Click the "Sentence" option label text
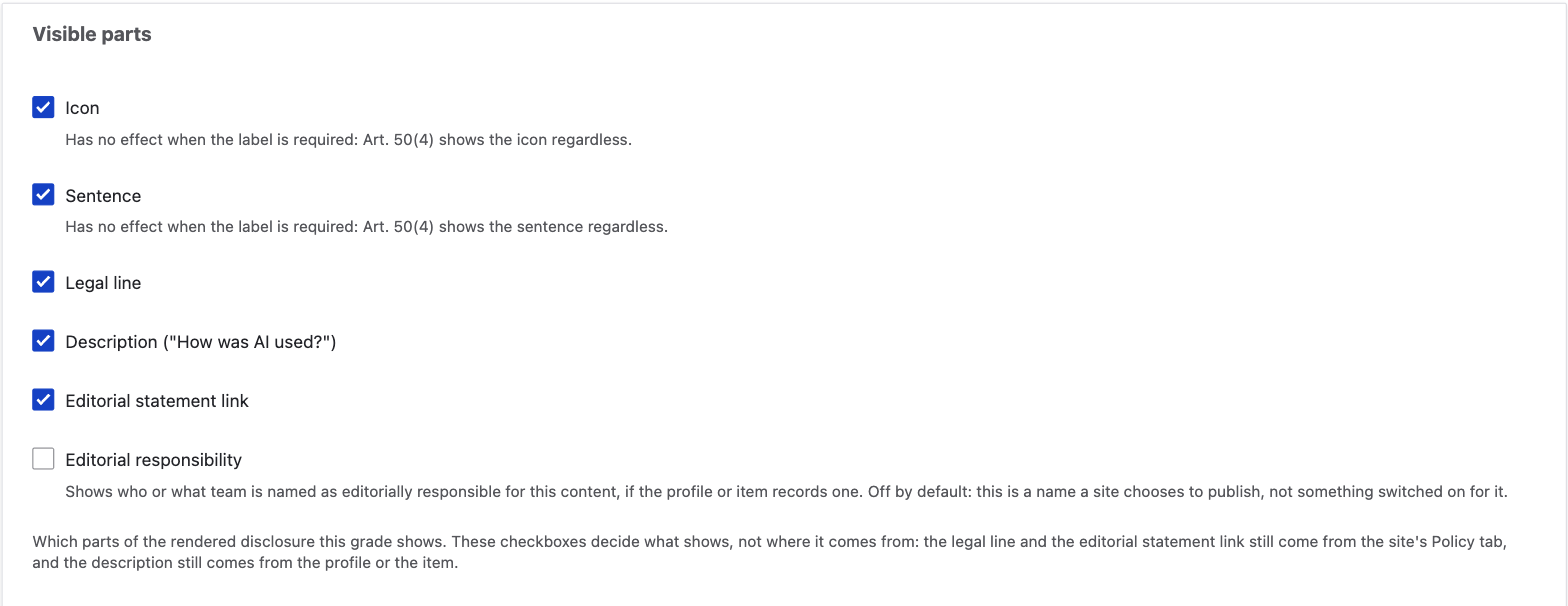The image size is (1568, 606). pyautogui.click(x=103, y=196)
